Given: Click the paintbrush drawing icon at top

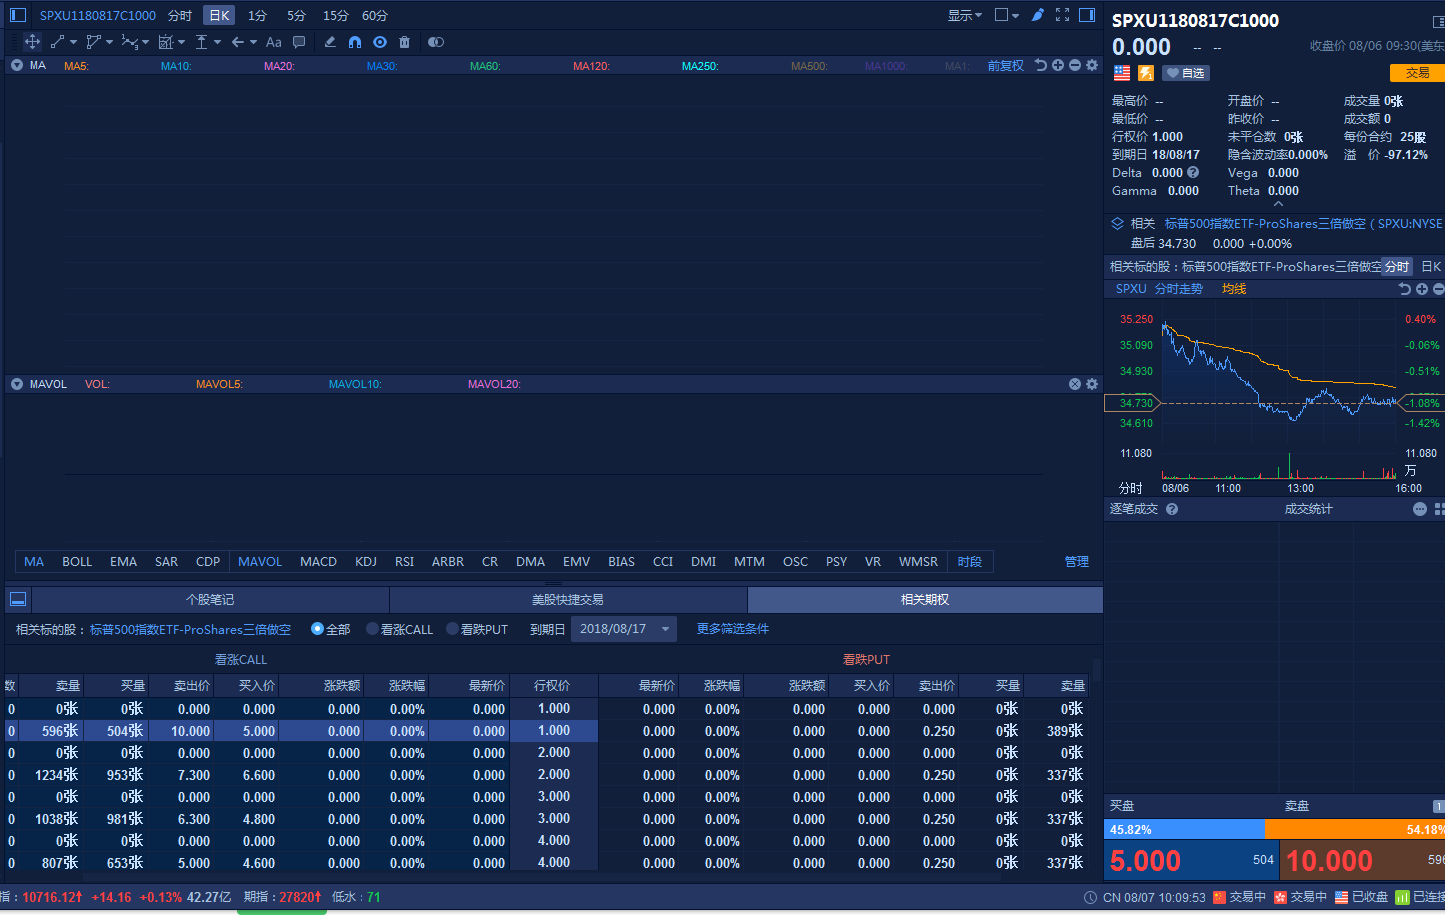Looking at the screenshot, I should pyautogui.click(x=1037, y=15).
